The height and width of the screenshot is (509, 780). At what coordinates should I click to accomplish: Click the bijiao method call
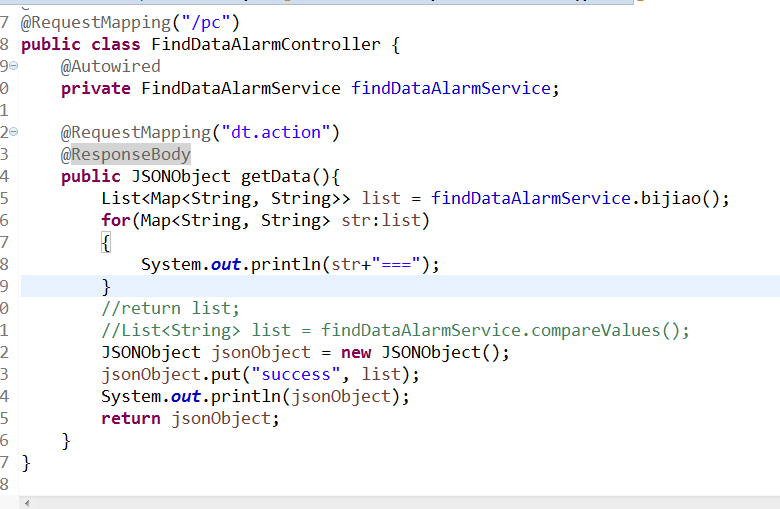(x=671, y=198)
